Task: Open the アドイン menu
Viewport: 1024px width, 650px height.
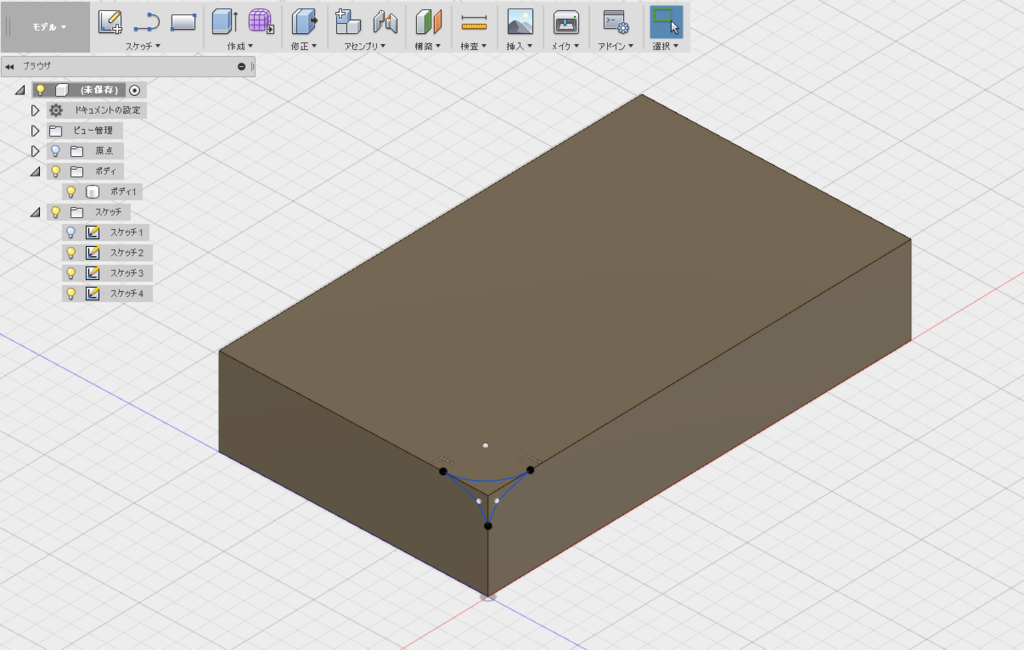Action: click(x=616, y=46)
